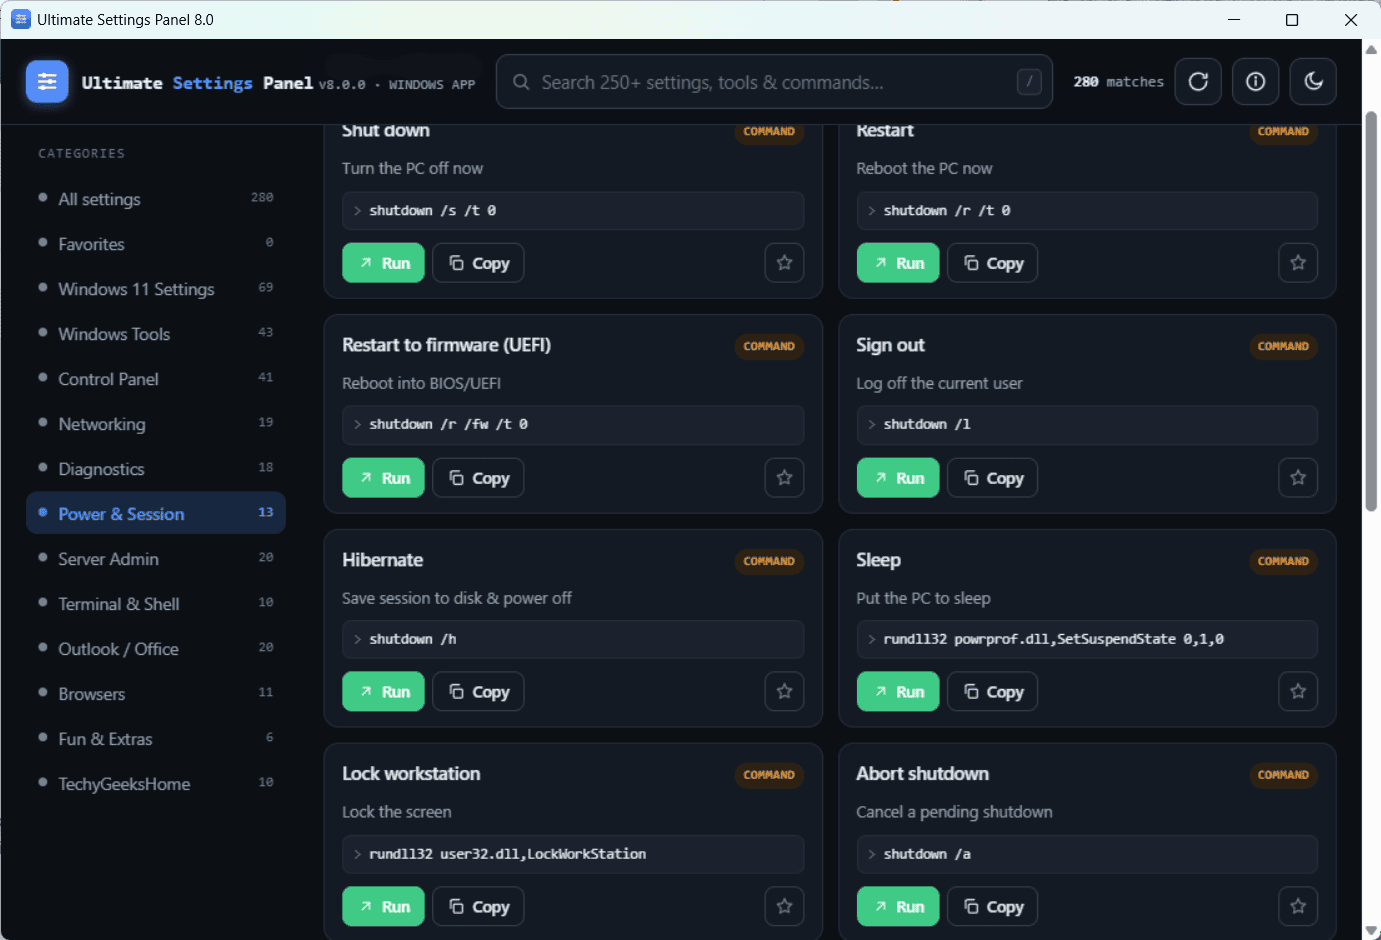Copy the Sign out shutdown /l command
The height and width of the screenshot is (940, 1381).
[x=993, y=478]
